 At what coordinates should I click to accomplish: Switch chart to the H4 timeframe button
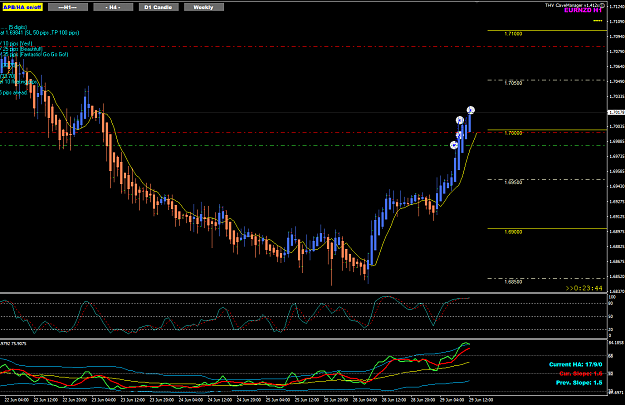coord(113,7)
